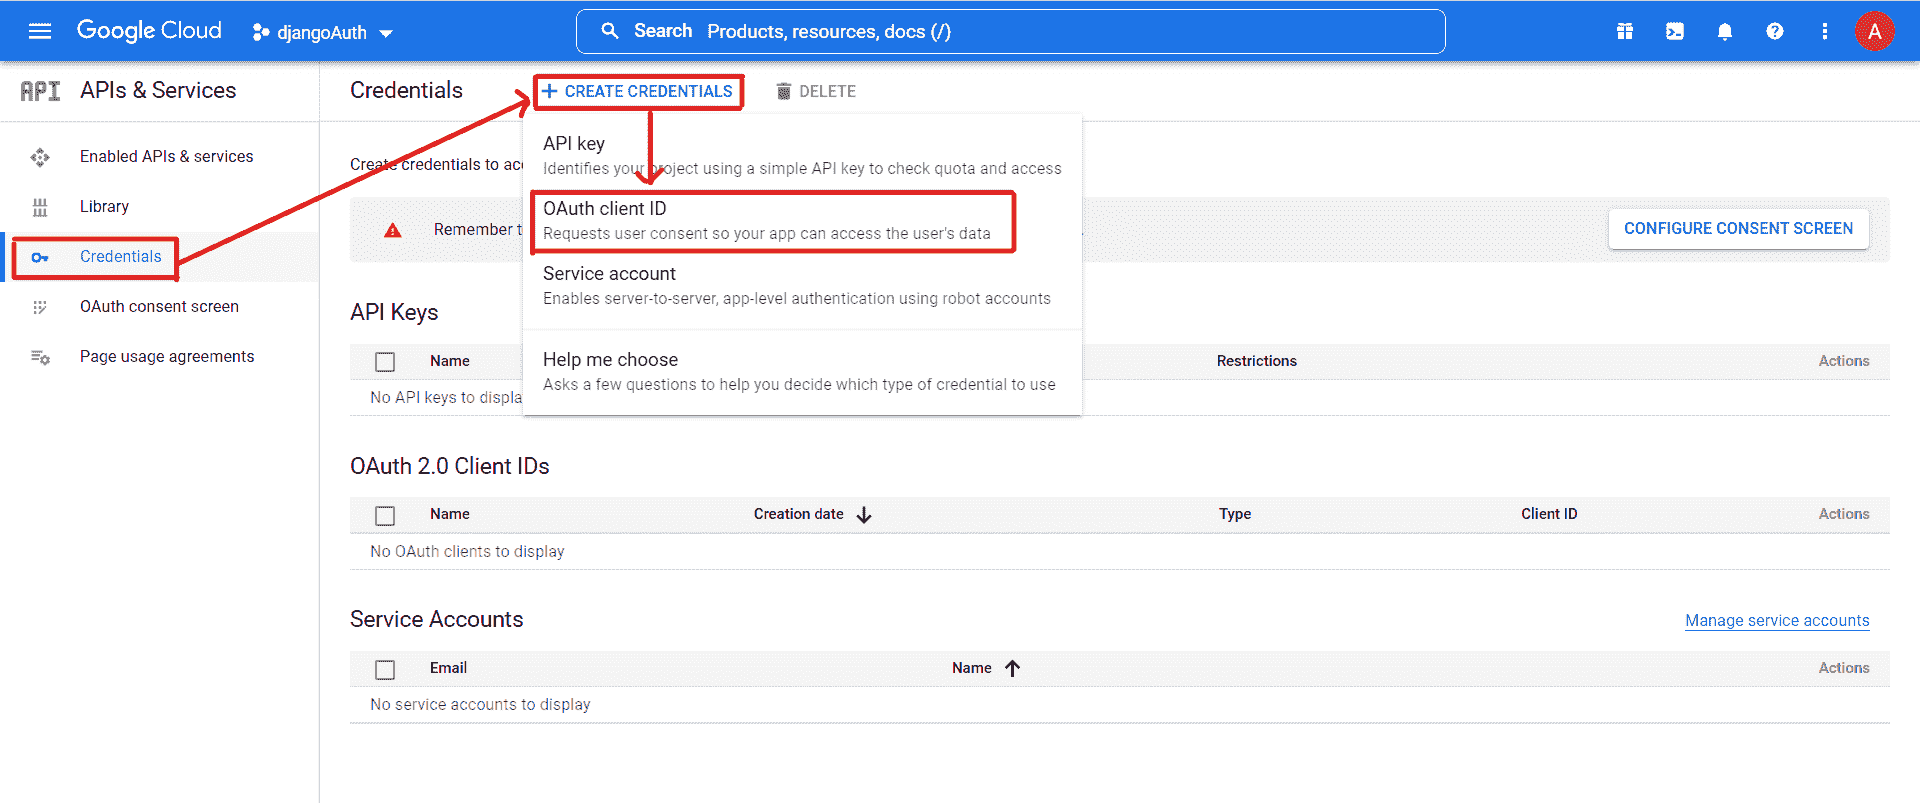Click the red warning triangle icon
This screenshot has width=1920, height=803.
(x=393, y=230)
